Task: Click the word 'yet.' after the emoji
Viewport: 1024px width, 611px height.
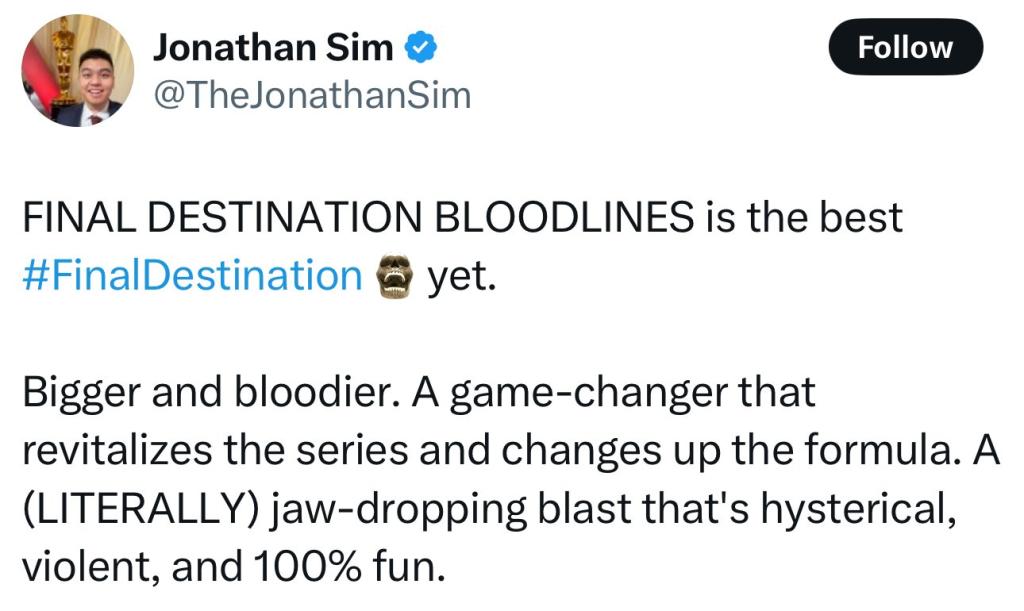Action: pos(462,277)
